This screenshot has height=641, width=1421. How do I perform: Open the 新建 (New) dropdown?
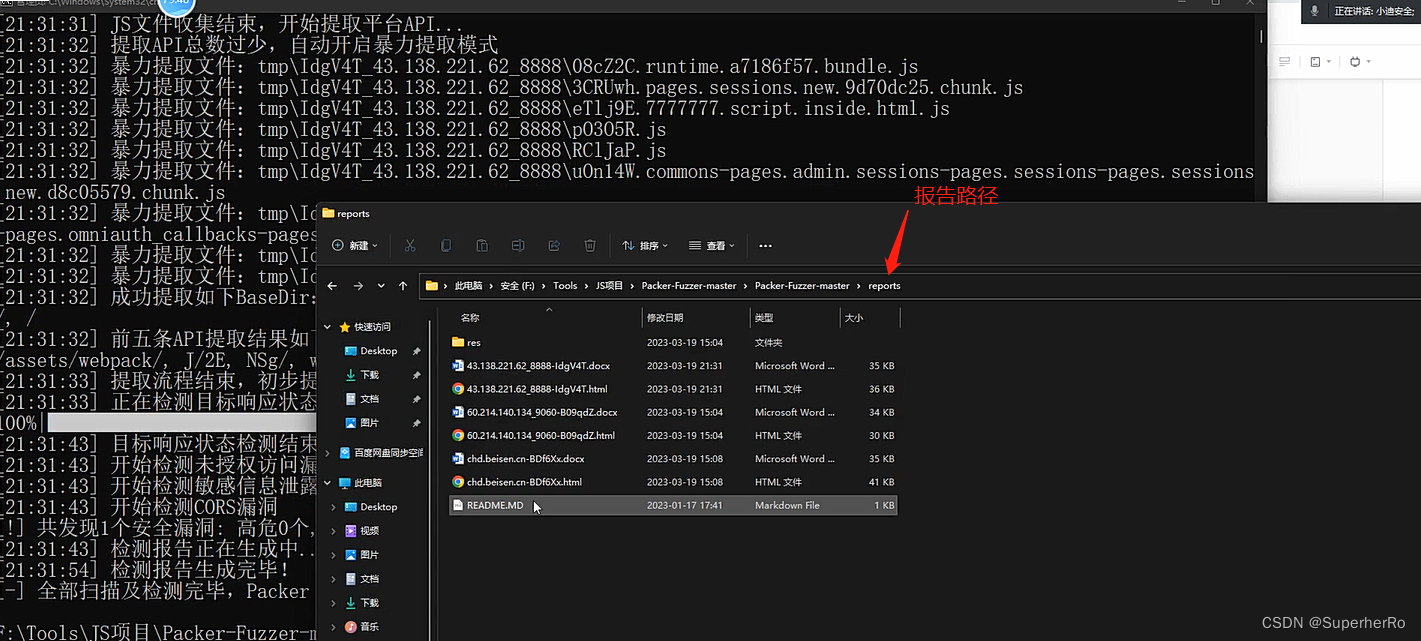[355, 246]
